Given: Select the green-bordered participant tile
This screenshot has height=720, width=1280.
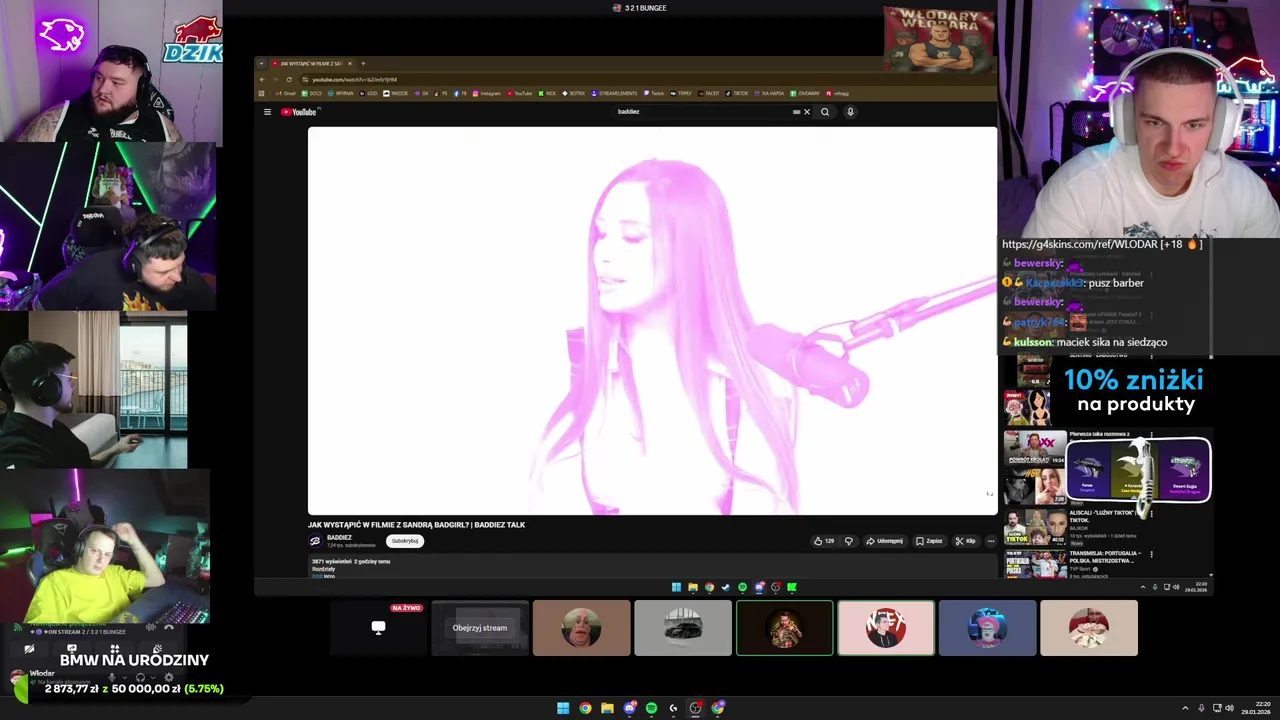Looking at the screenshot, I should (x=784, y=628).
